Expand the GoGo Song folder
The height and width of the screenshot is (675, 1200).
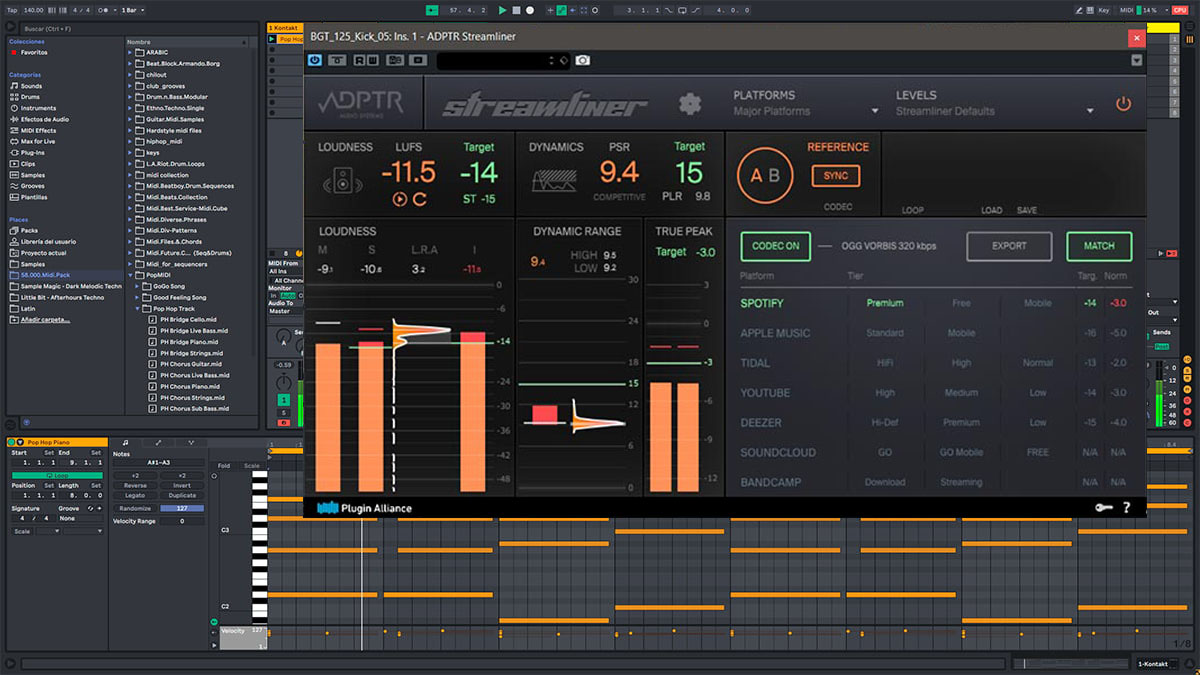139,286
